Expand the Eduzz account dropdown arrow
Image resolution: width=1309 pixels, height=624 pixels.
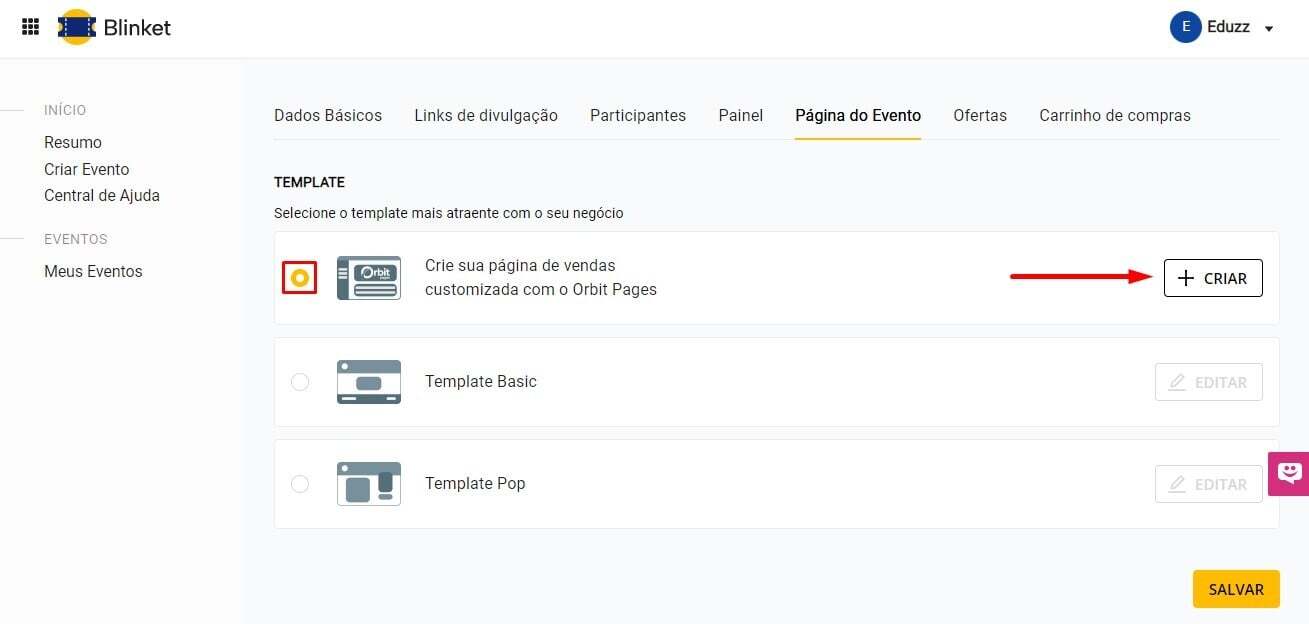click(x=1269, y=29)
